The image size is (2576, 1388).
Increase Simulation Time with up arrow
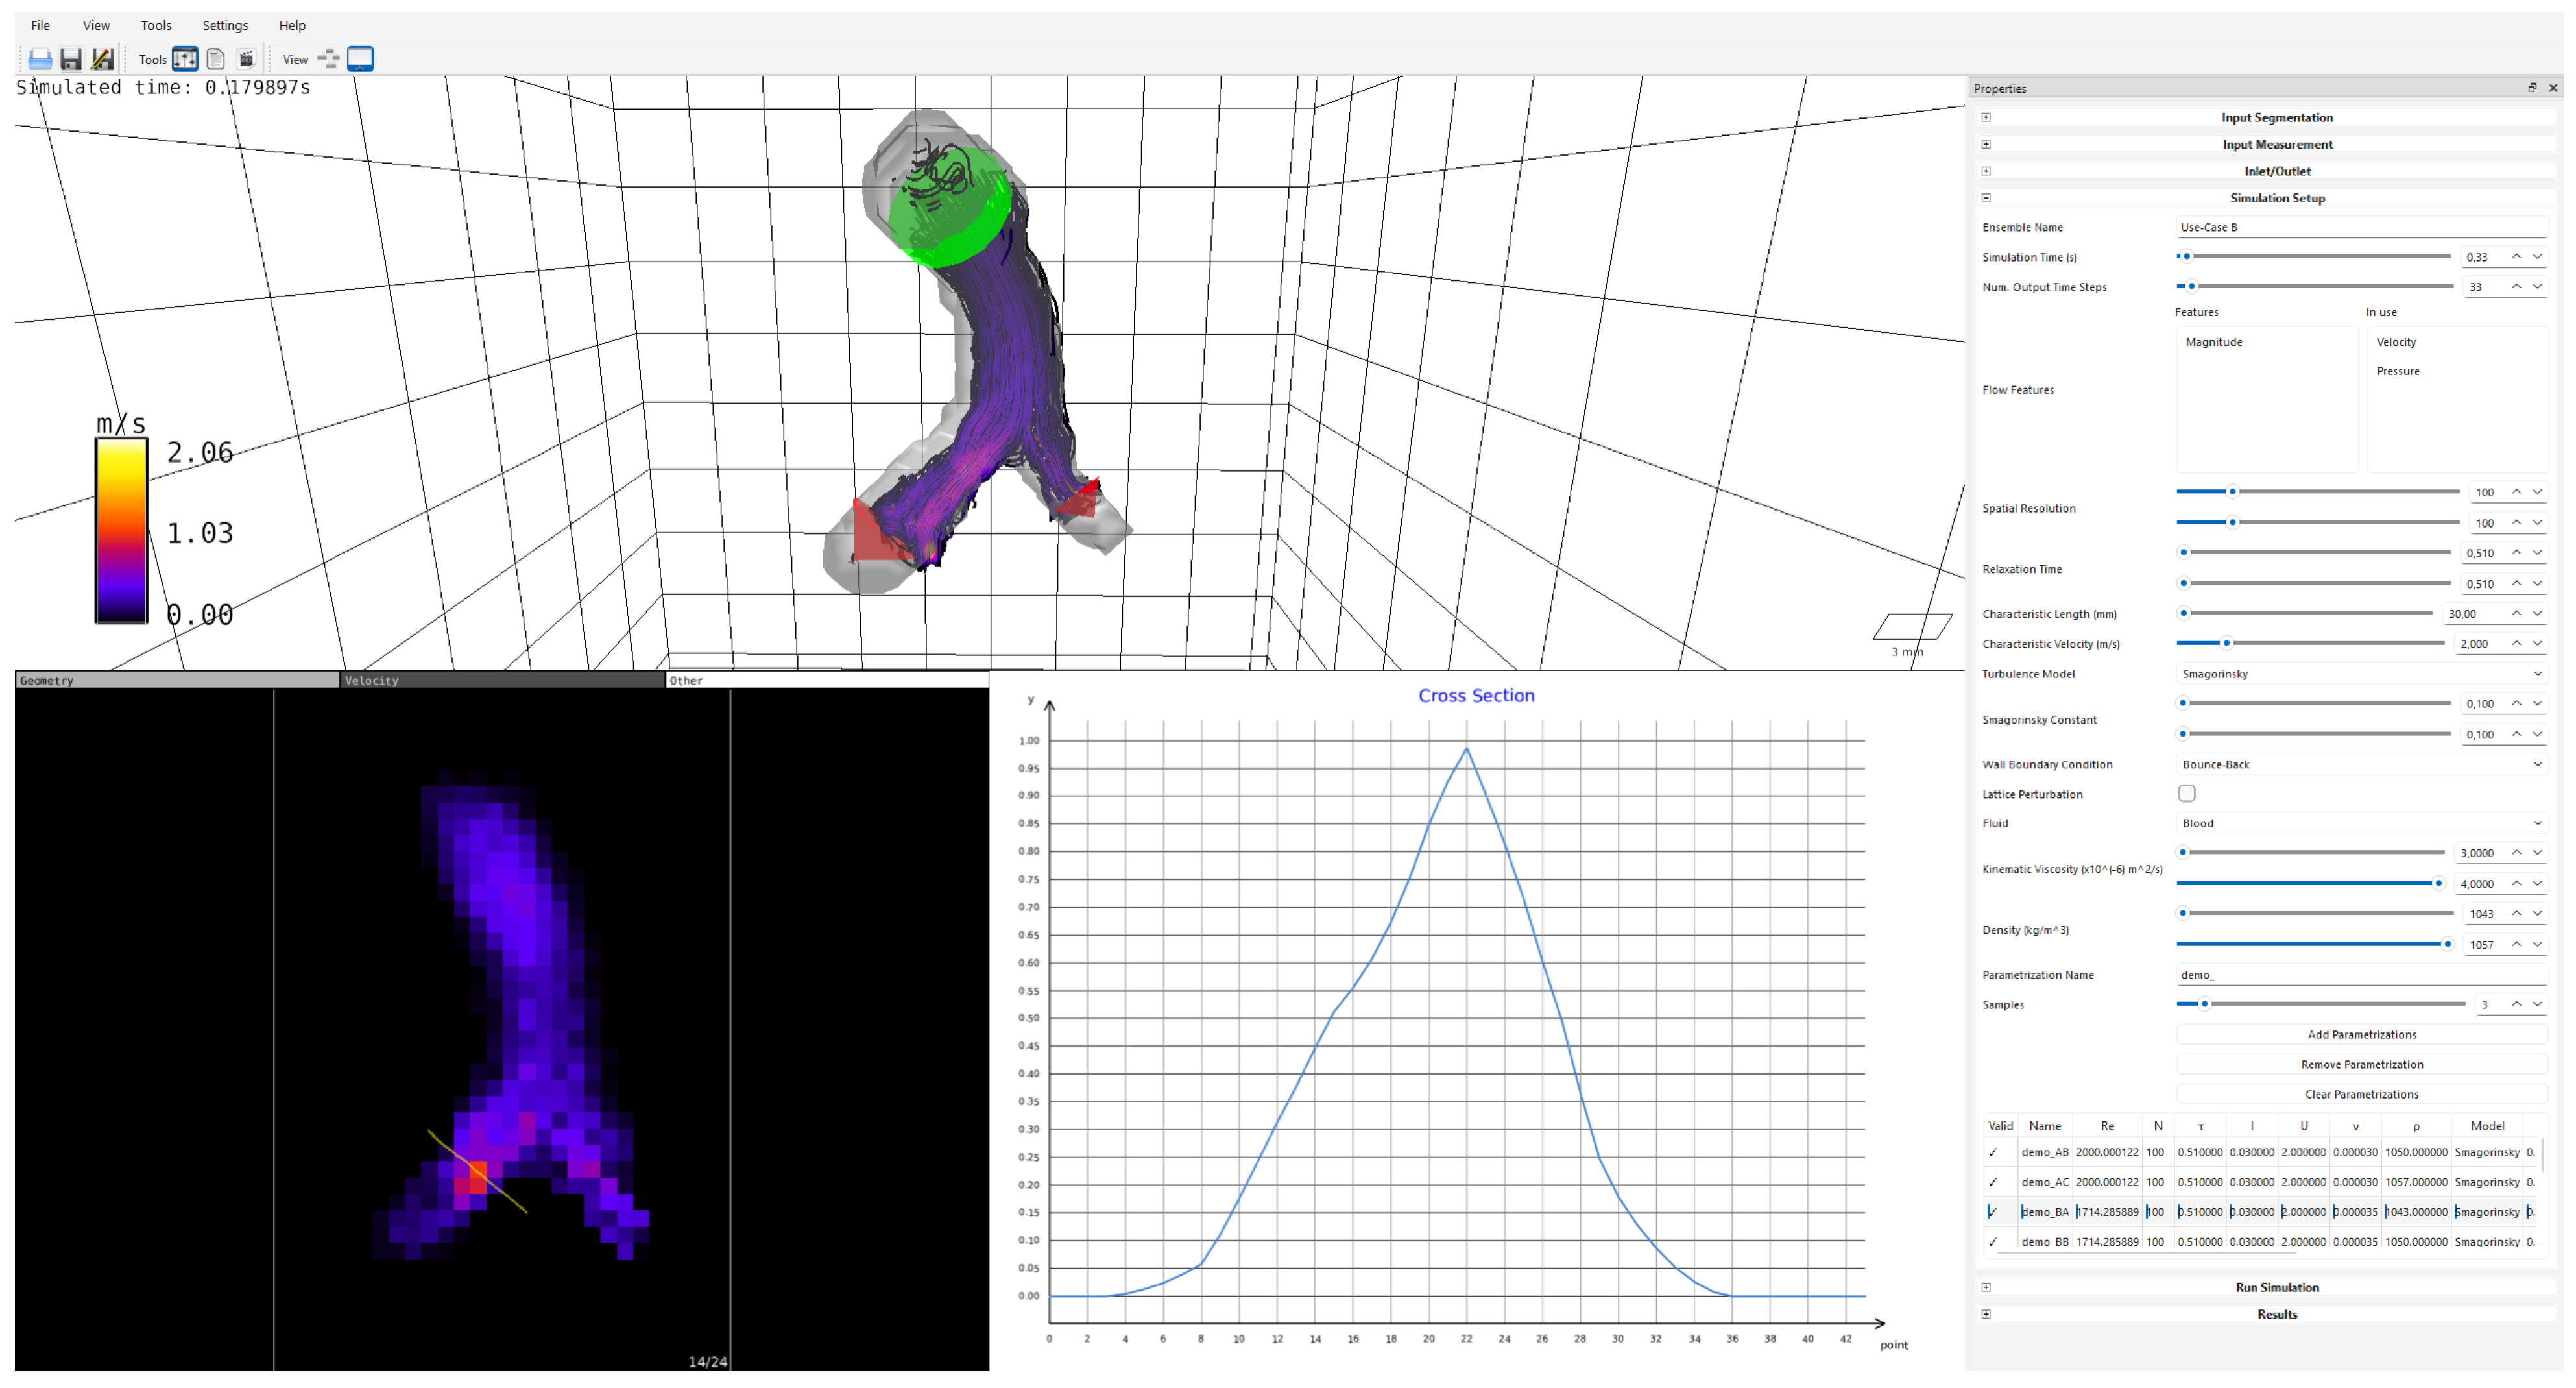(x=2516, y=257)
